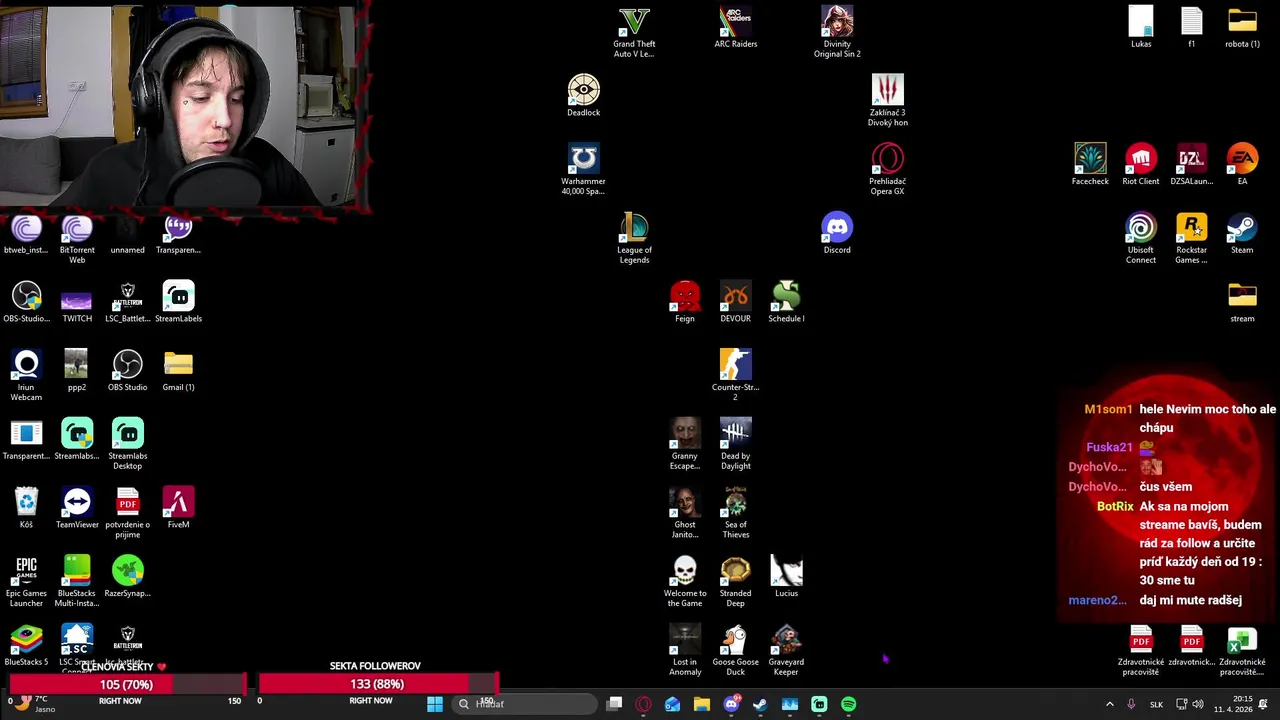Viewport: 1280px width, 720px height.
Task: Select Zaklínač 3 Divoký hon icon
Action: pyautogui.click(x=887, y=100)
